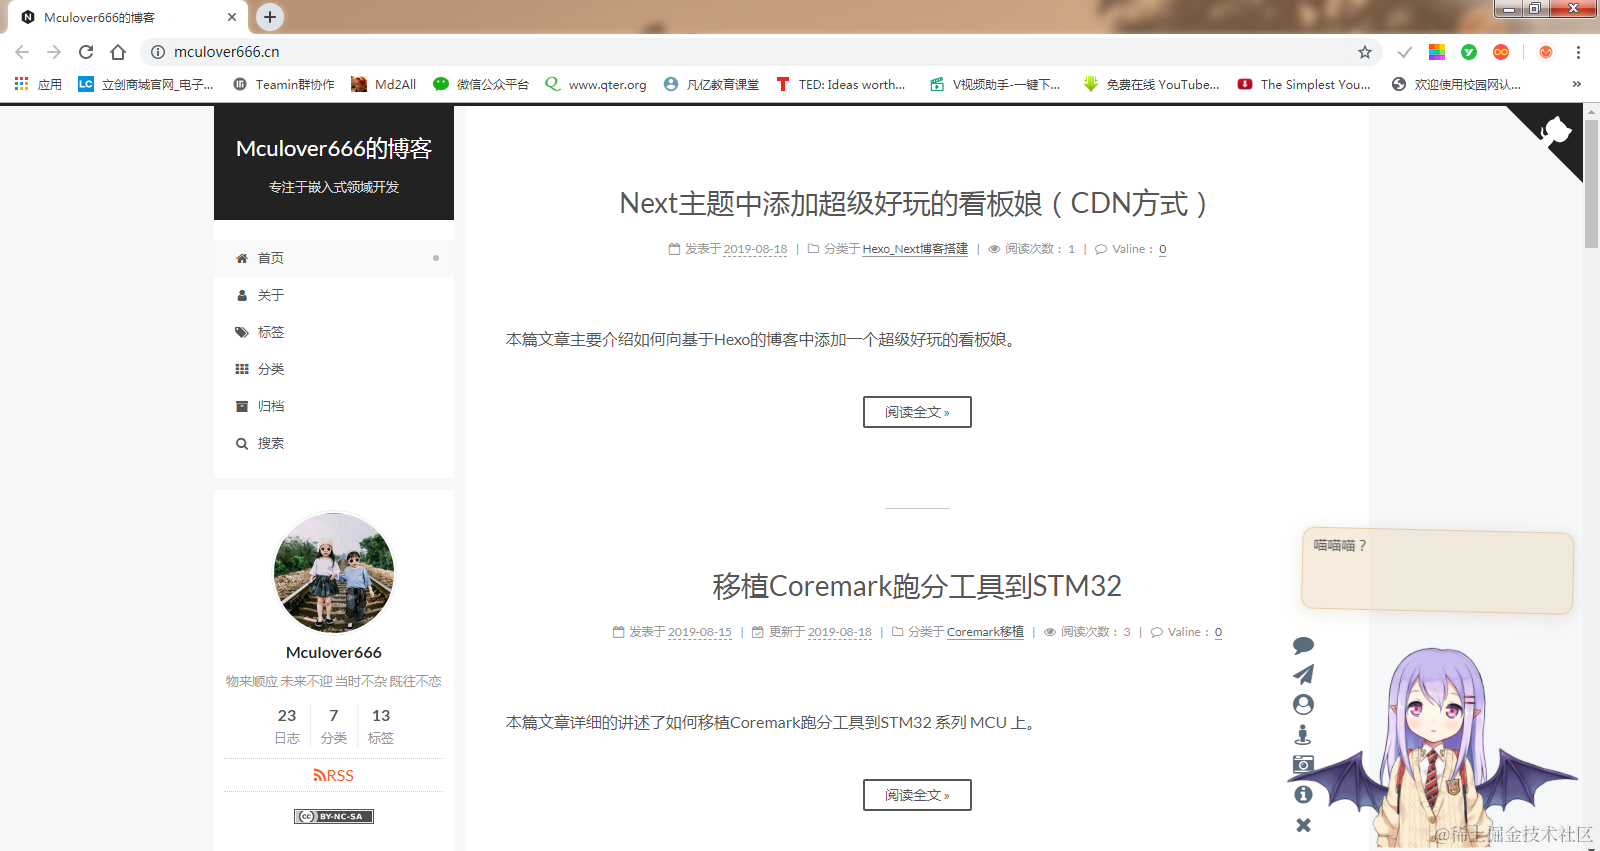Open category Hexo_Next博客搭建
Image resolution: width=1600 pixels, height=851 pixels.
tap(915, 249)
